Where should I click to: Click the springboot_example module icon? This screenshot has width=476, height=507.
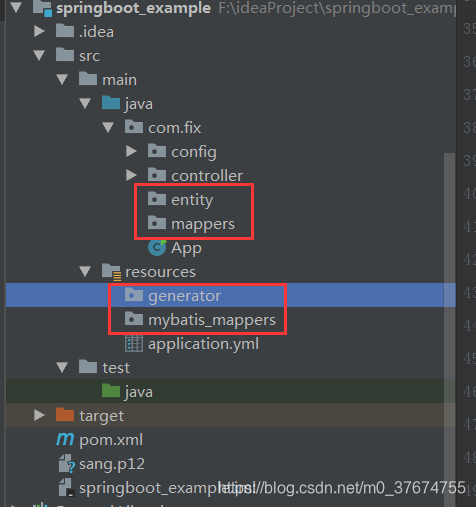click(x=42, y=8)
